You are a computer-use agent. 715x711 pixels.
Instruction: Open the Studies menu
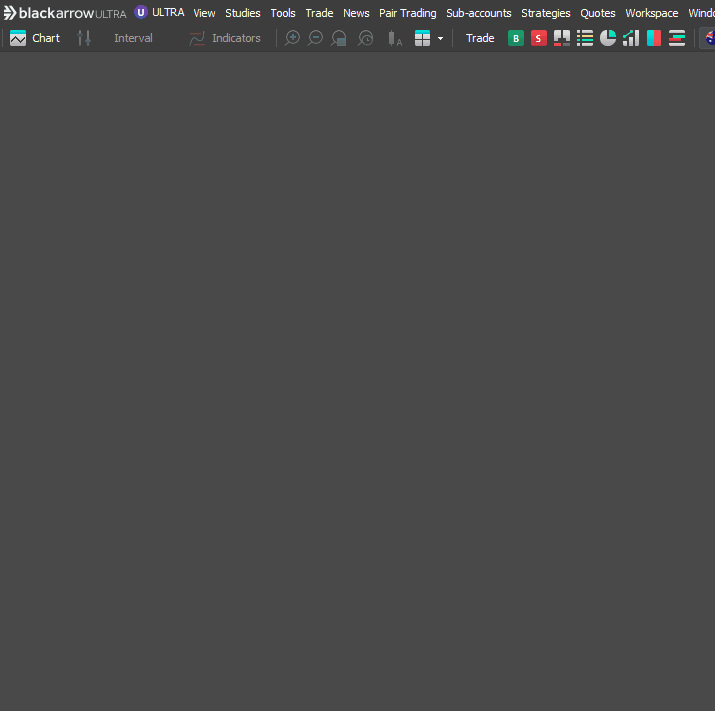point(242,13)
